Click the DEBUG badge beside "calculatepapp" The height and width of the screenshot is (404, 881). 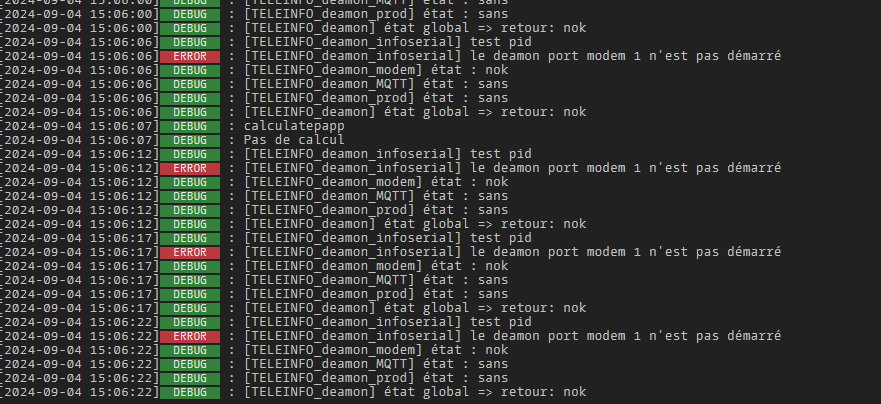pos(189,127)
